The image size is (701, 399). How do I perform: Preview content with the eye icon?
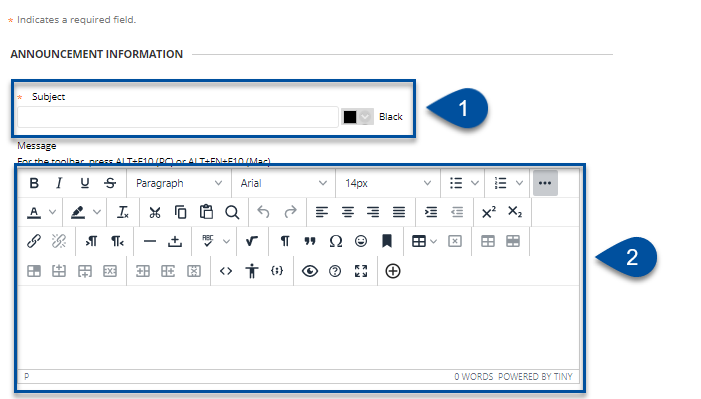[x=309, y=271]
